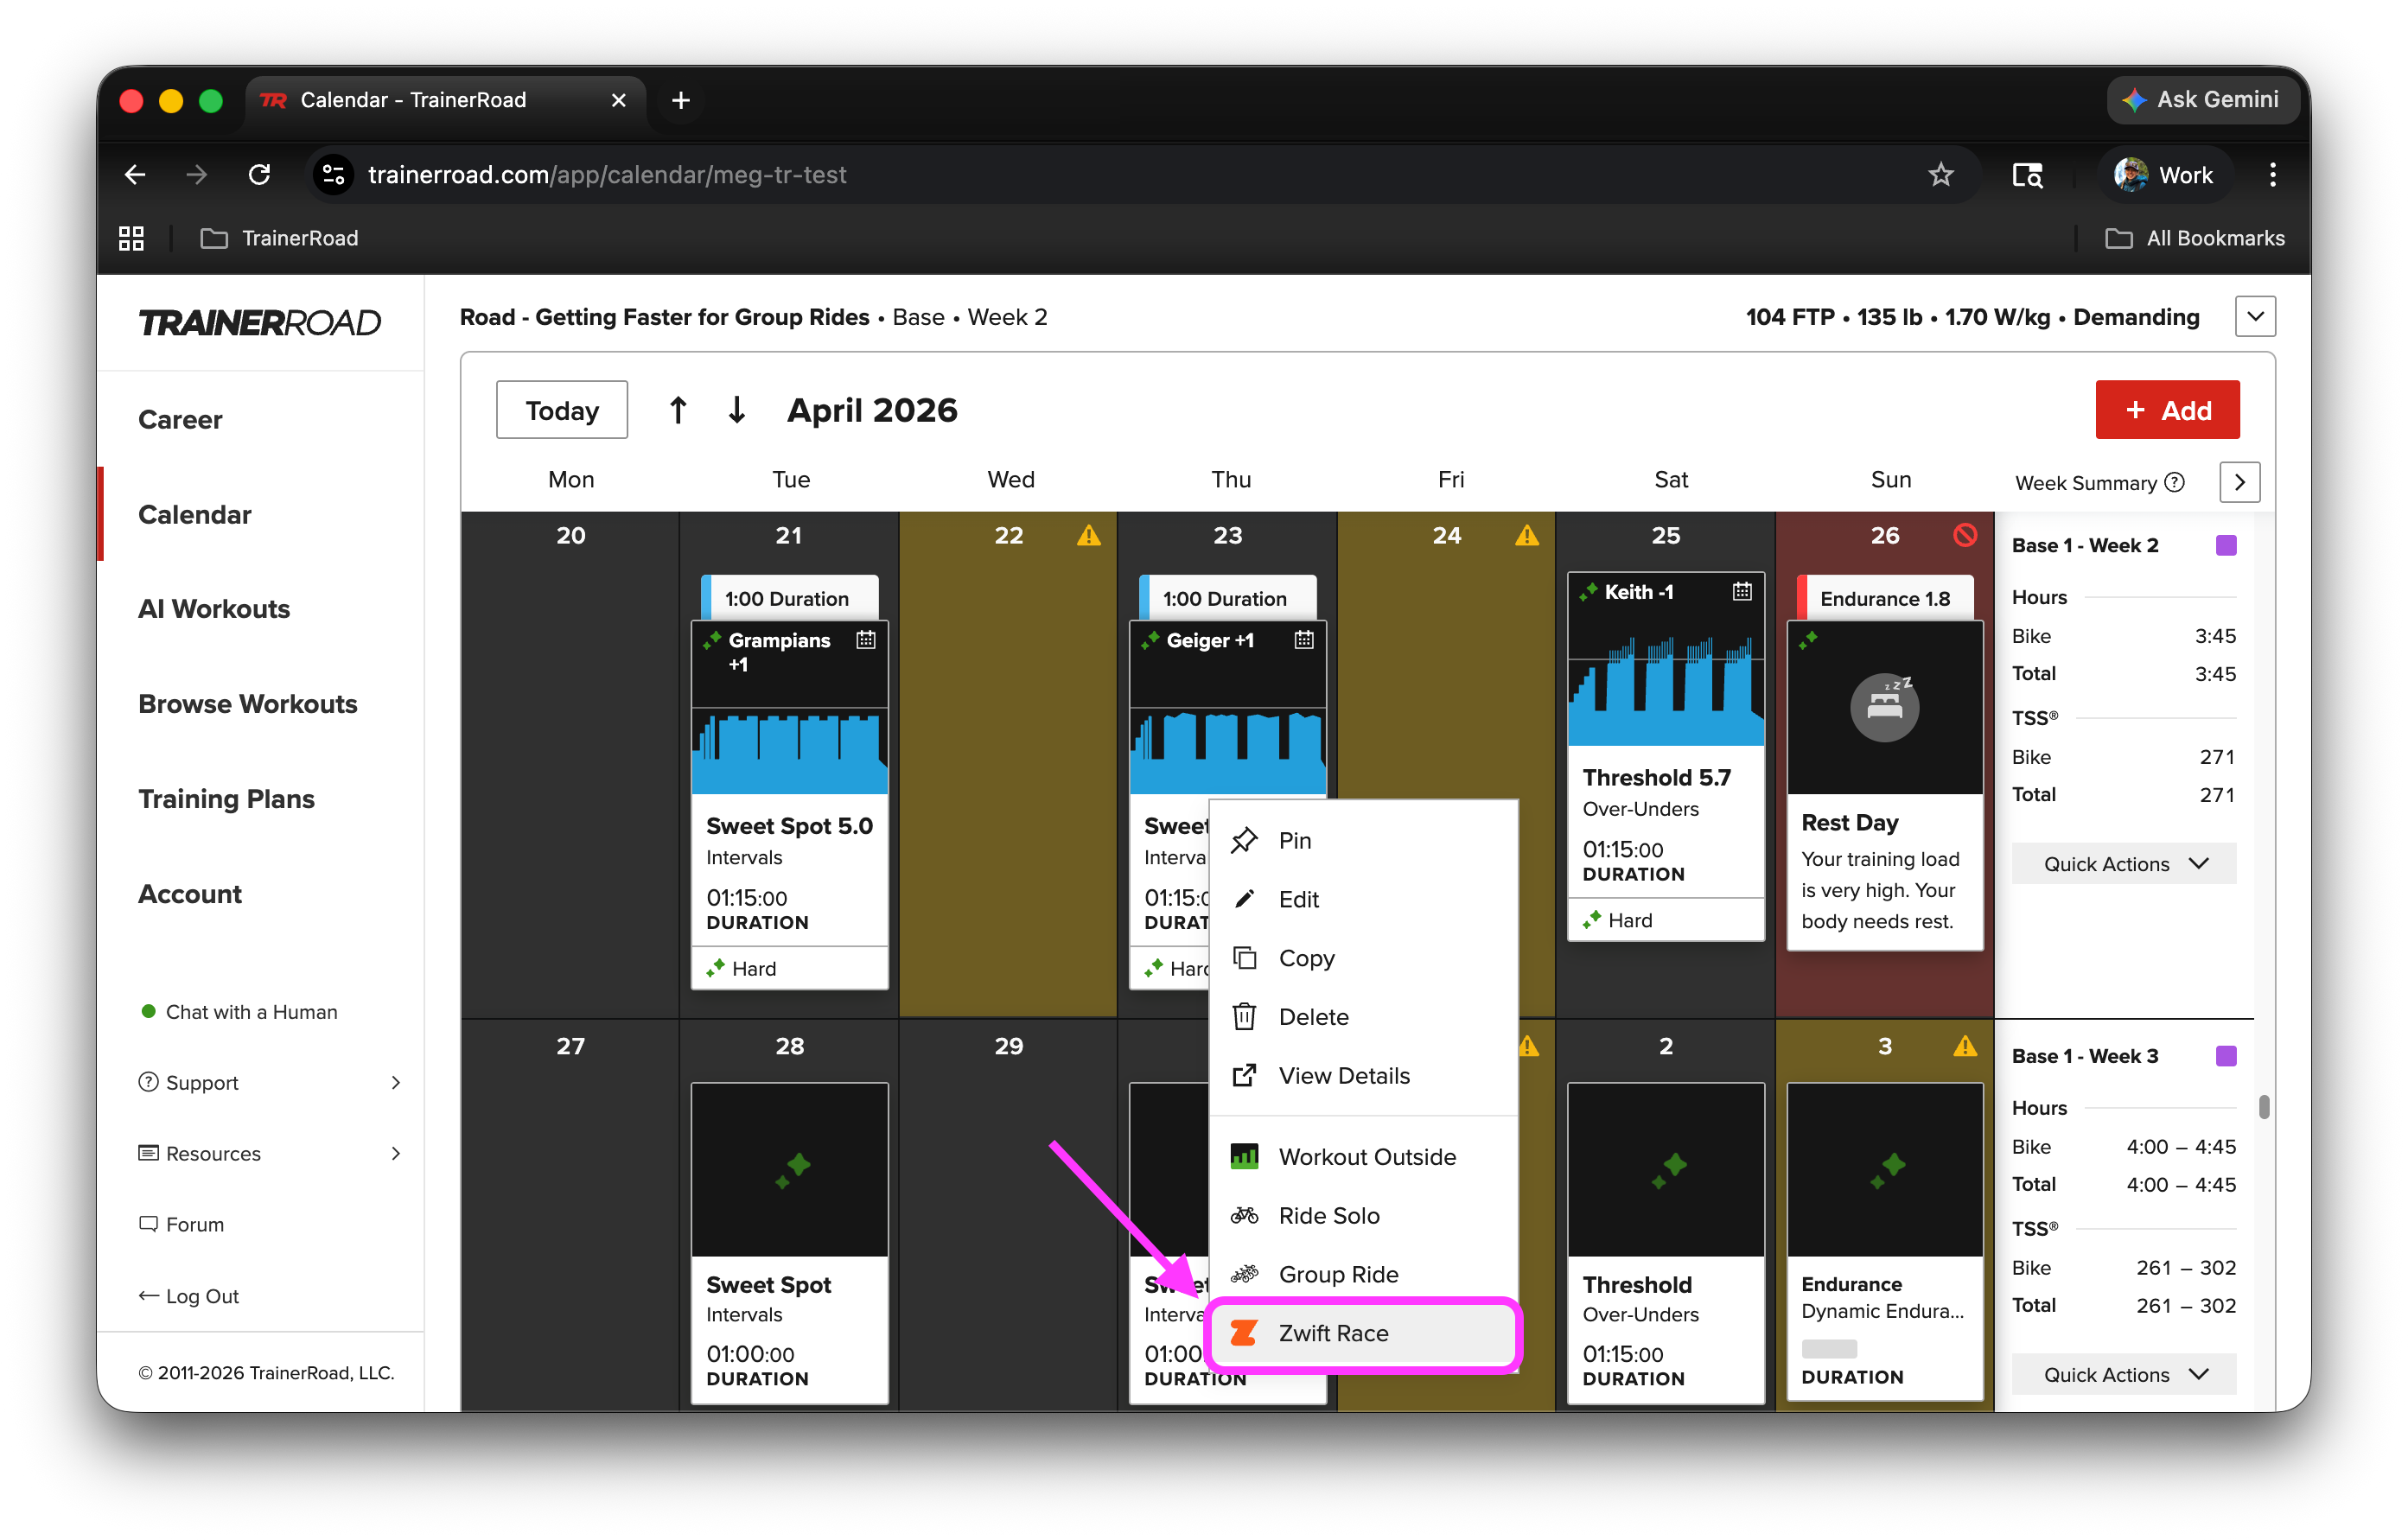Open the May 3 Endurance workout card
The height and width of the screenshot is (1540, 2408).
click(x=1885, y=1243)
